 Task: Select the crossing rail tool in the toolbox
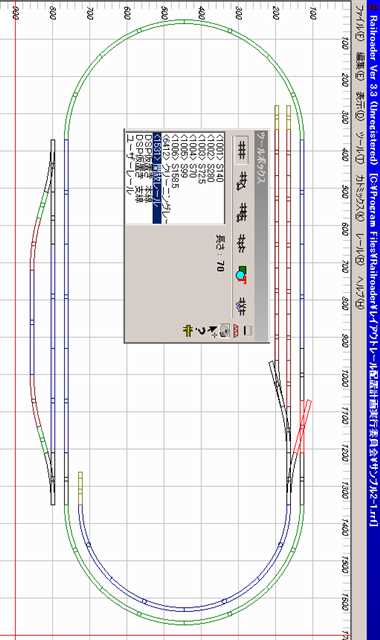click(241, 243)
